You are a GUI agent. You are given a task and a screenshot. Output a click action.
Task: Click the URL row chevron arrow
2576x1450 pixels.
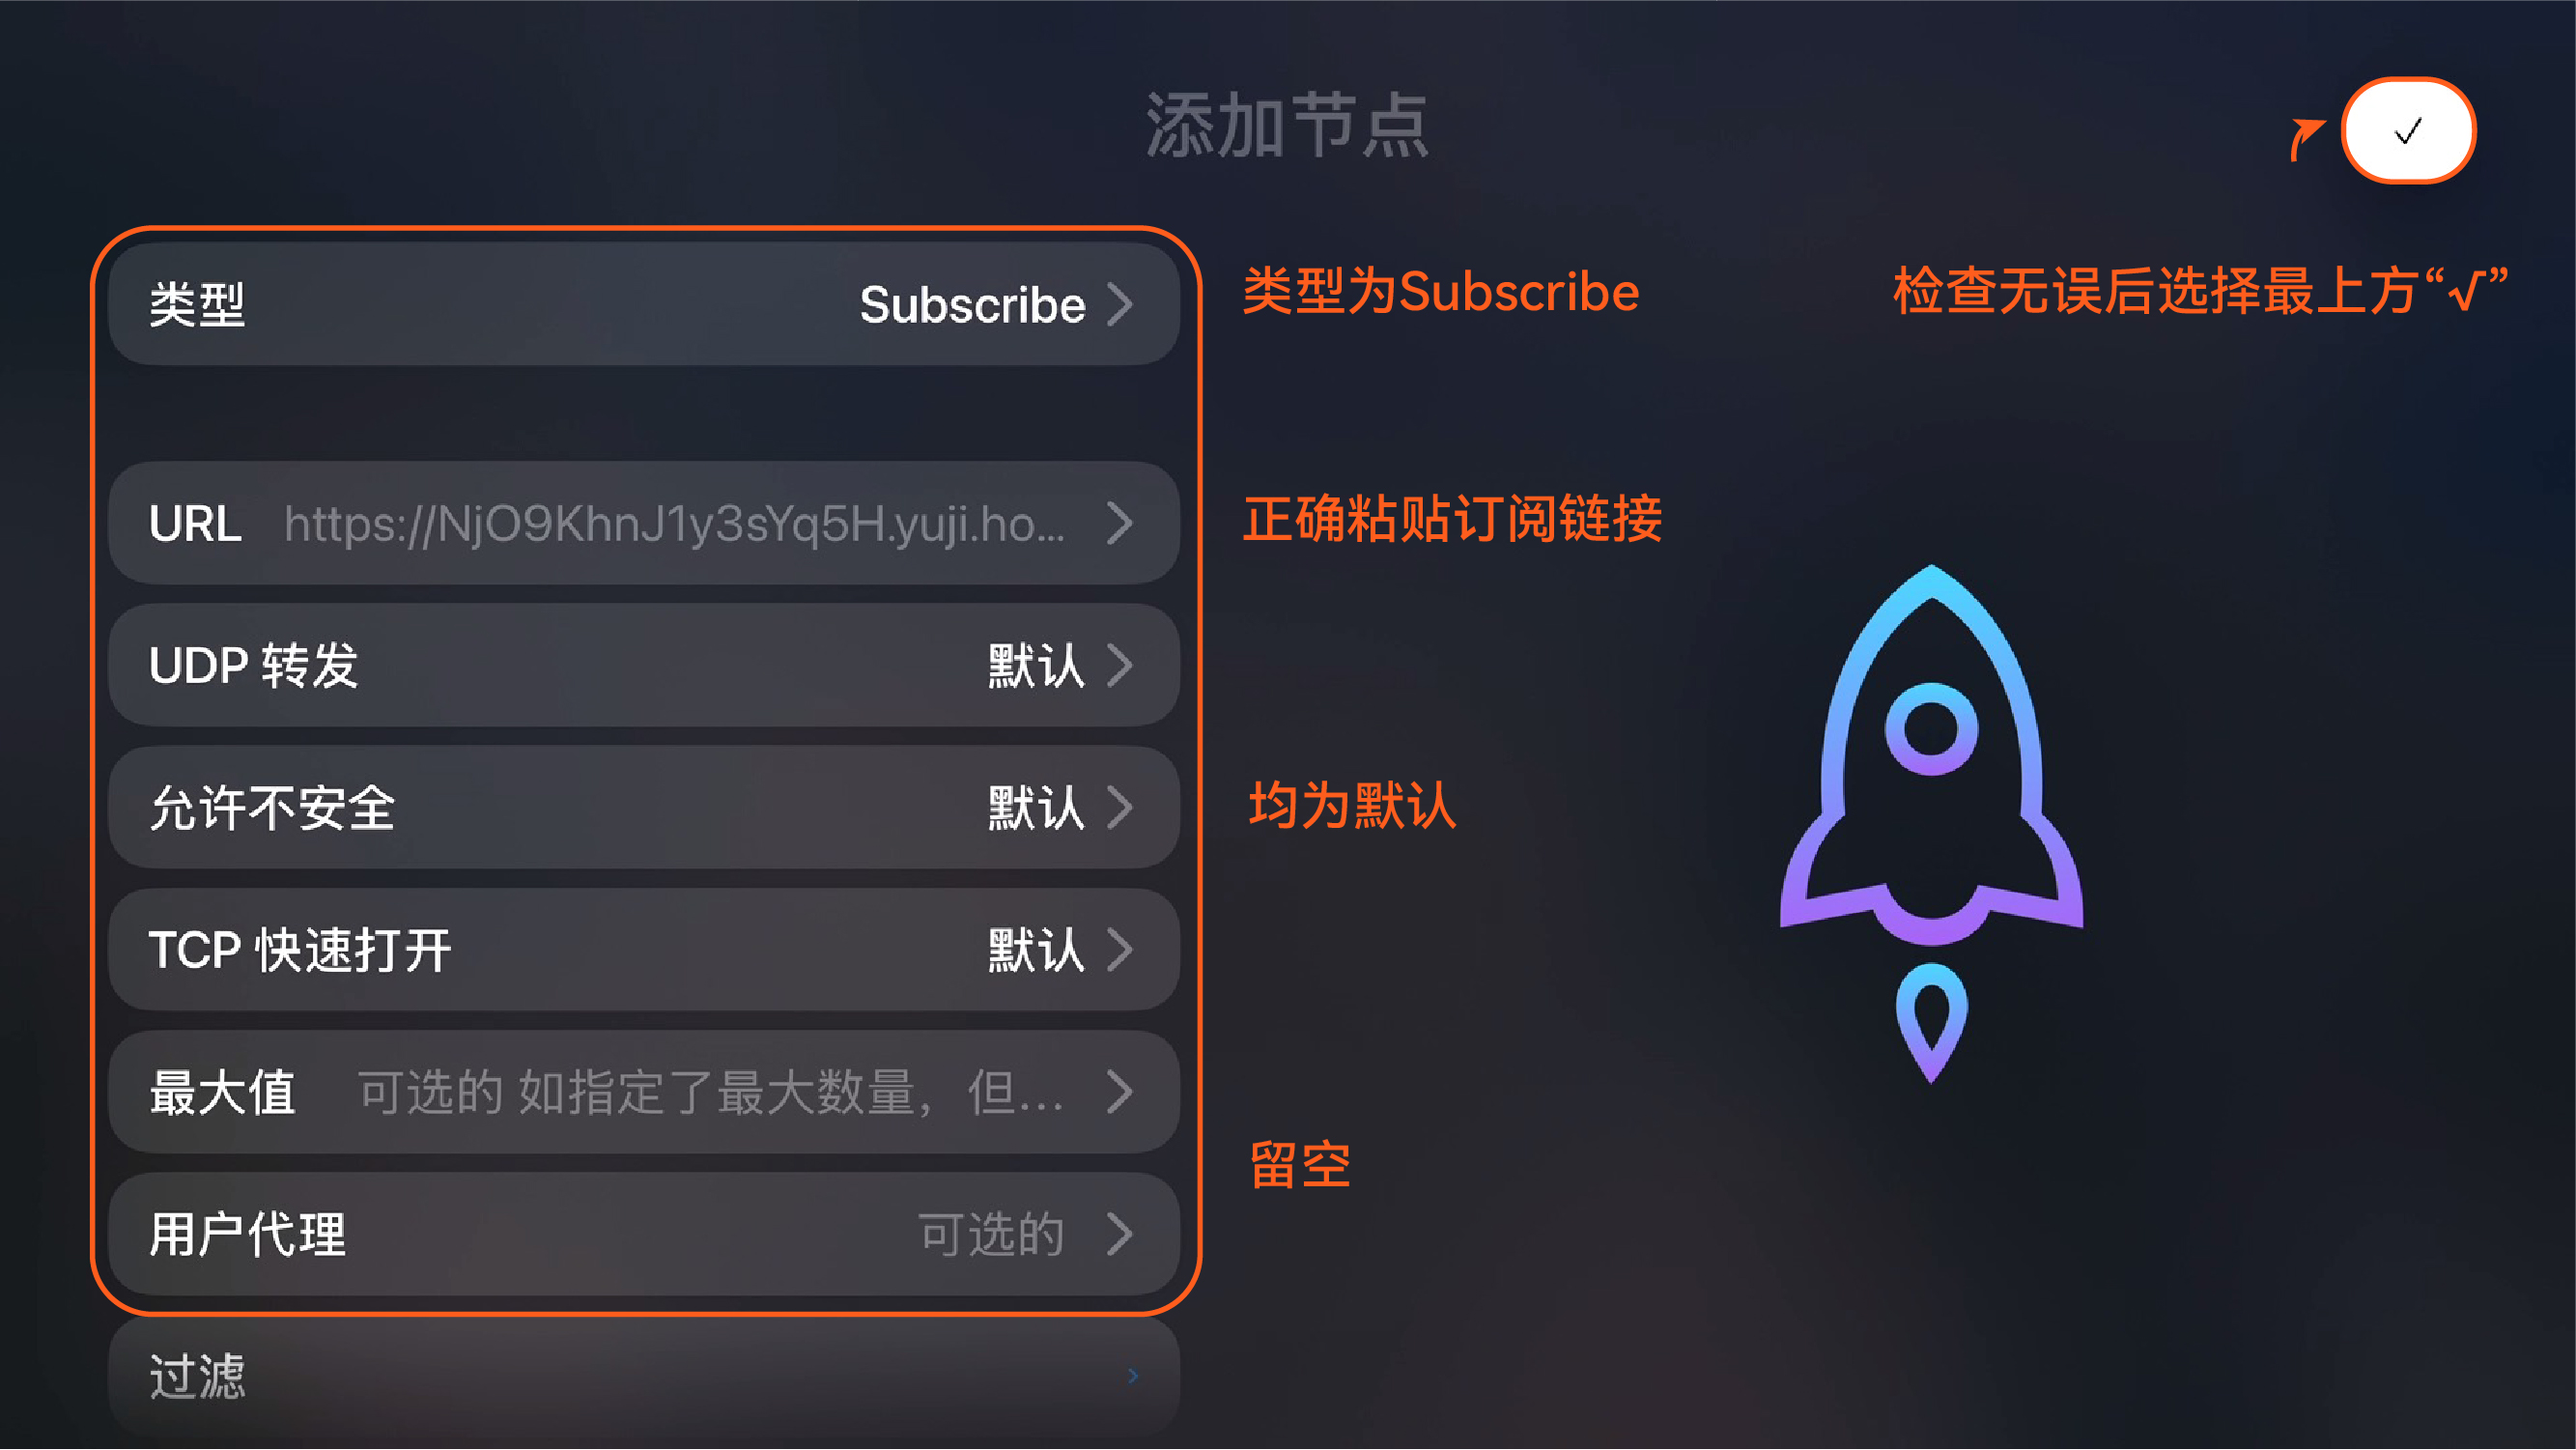(1120, 523)
